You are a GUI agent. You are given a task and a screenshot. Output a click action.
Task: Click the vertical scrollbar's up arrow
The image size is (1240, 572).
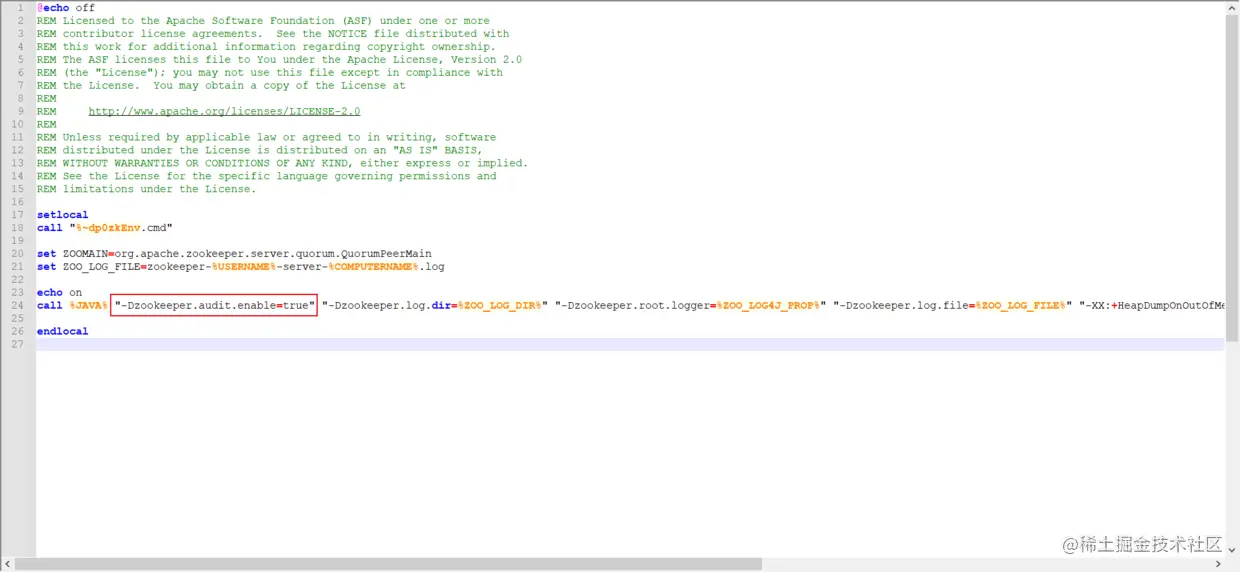point(1232,7)
